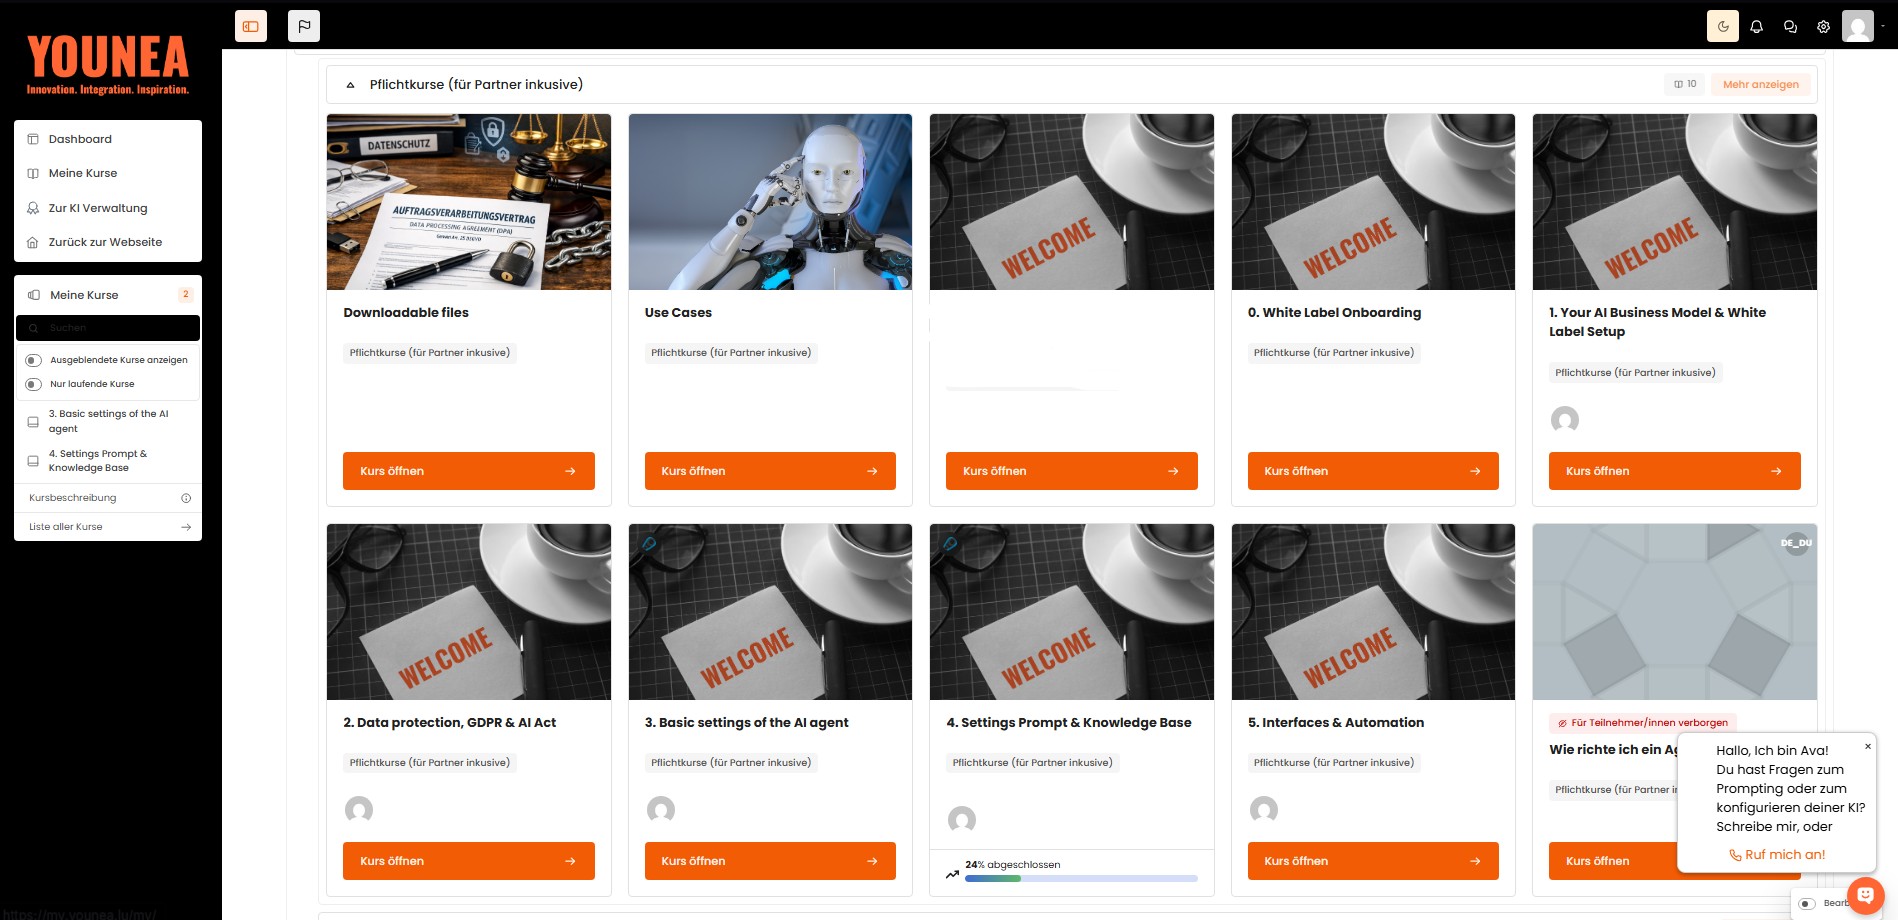Expand Kursbeschreibung section in sidebar

point(108,498)
